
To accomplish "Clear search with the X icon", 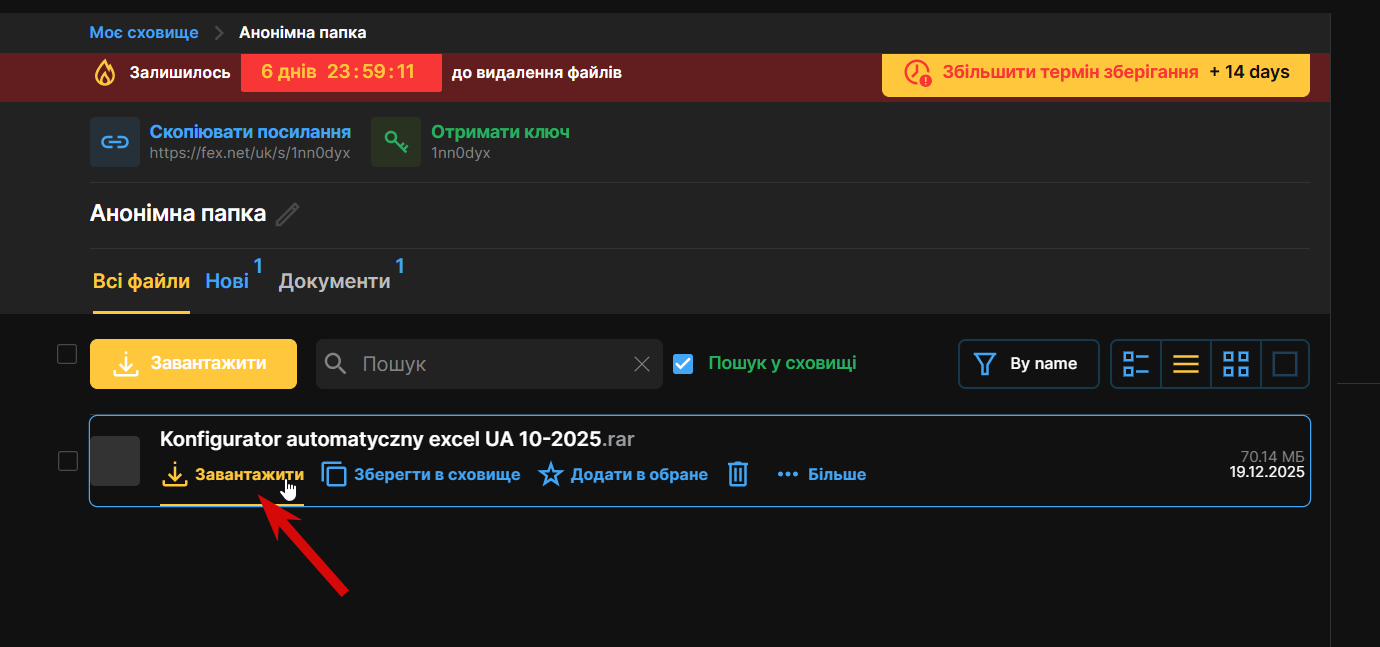I will pyautogui.click(x=642, y=364).
